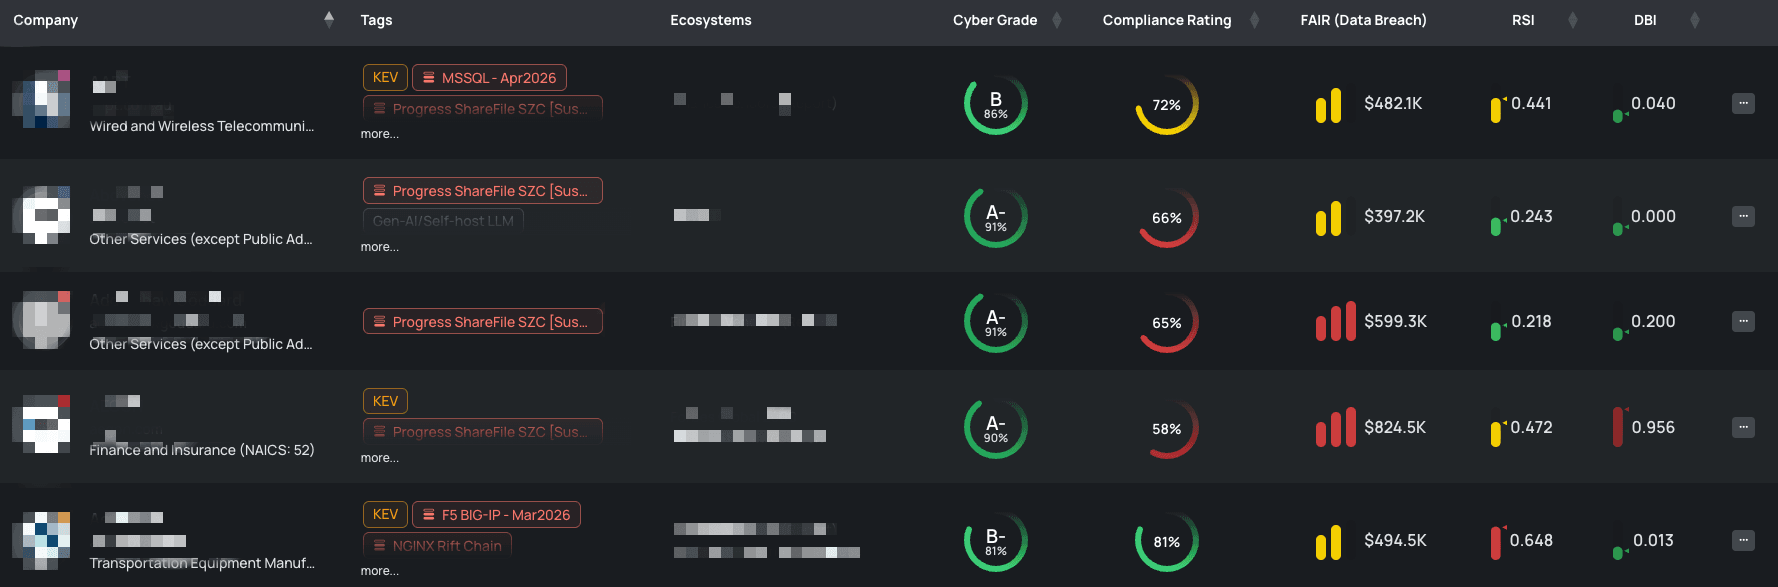The height and width of the screenshot is (587, 1778).
Task: Click RSI value 0.243
Action: [x=1531, y=216]
